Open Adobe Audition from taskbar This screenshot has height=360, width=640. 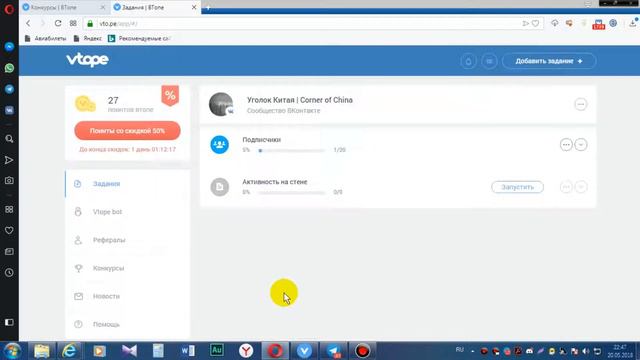pos(217,351)
